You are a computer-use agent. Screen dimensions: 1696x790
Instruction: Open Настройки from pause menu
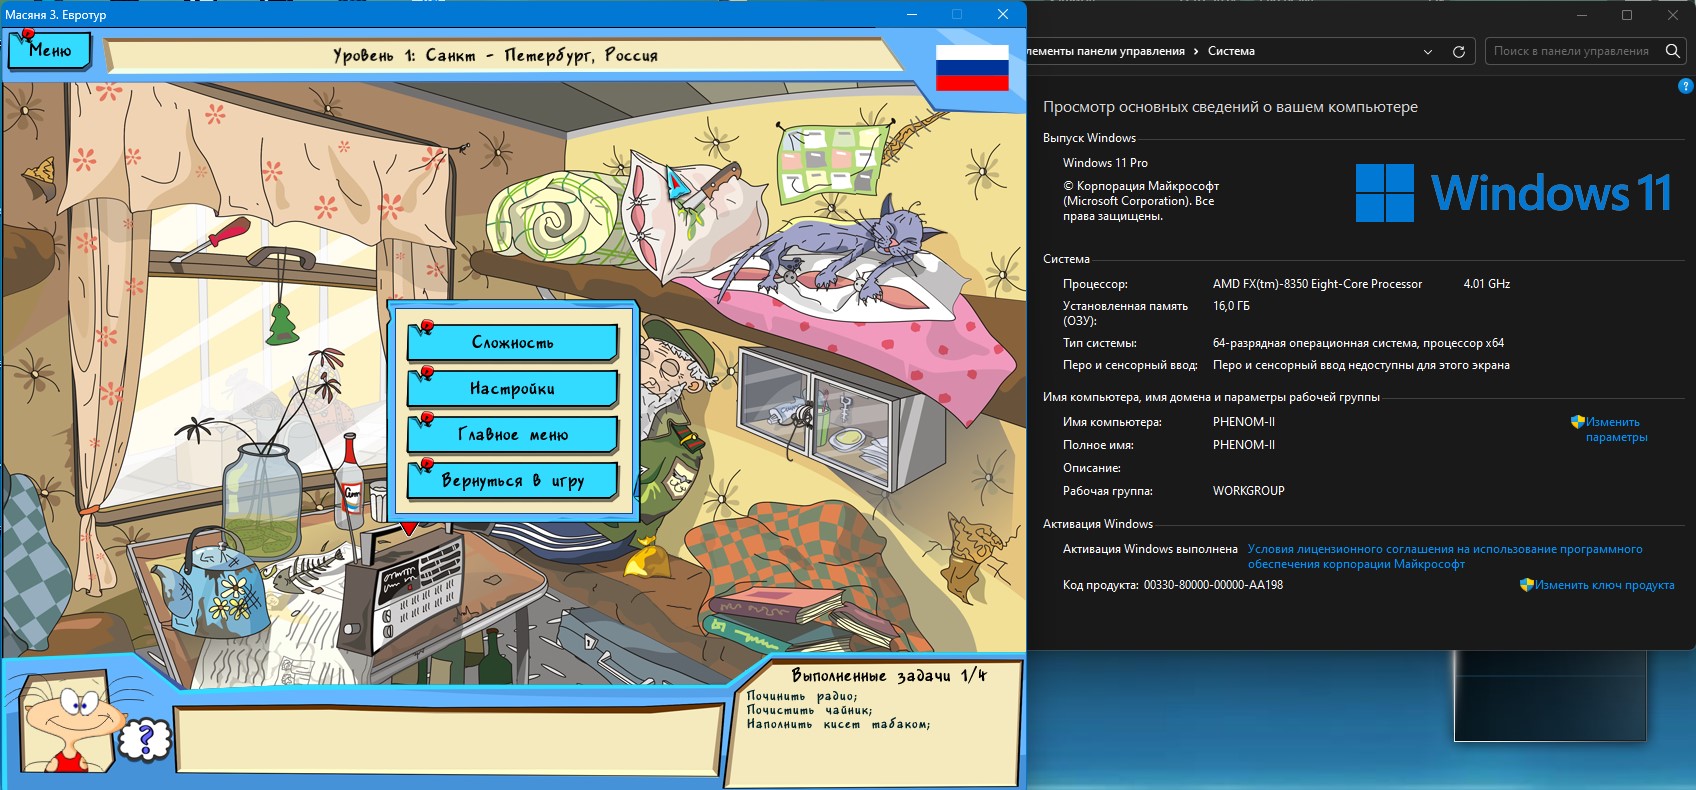[x=512, y=389]
